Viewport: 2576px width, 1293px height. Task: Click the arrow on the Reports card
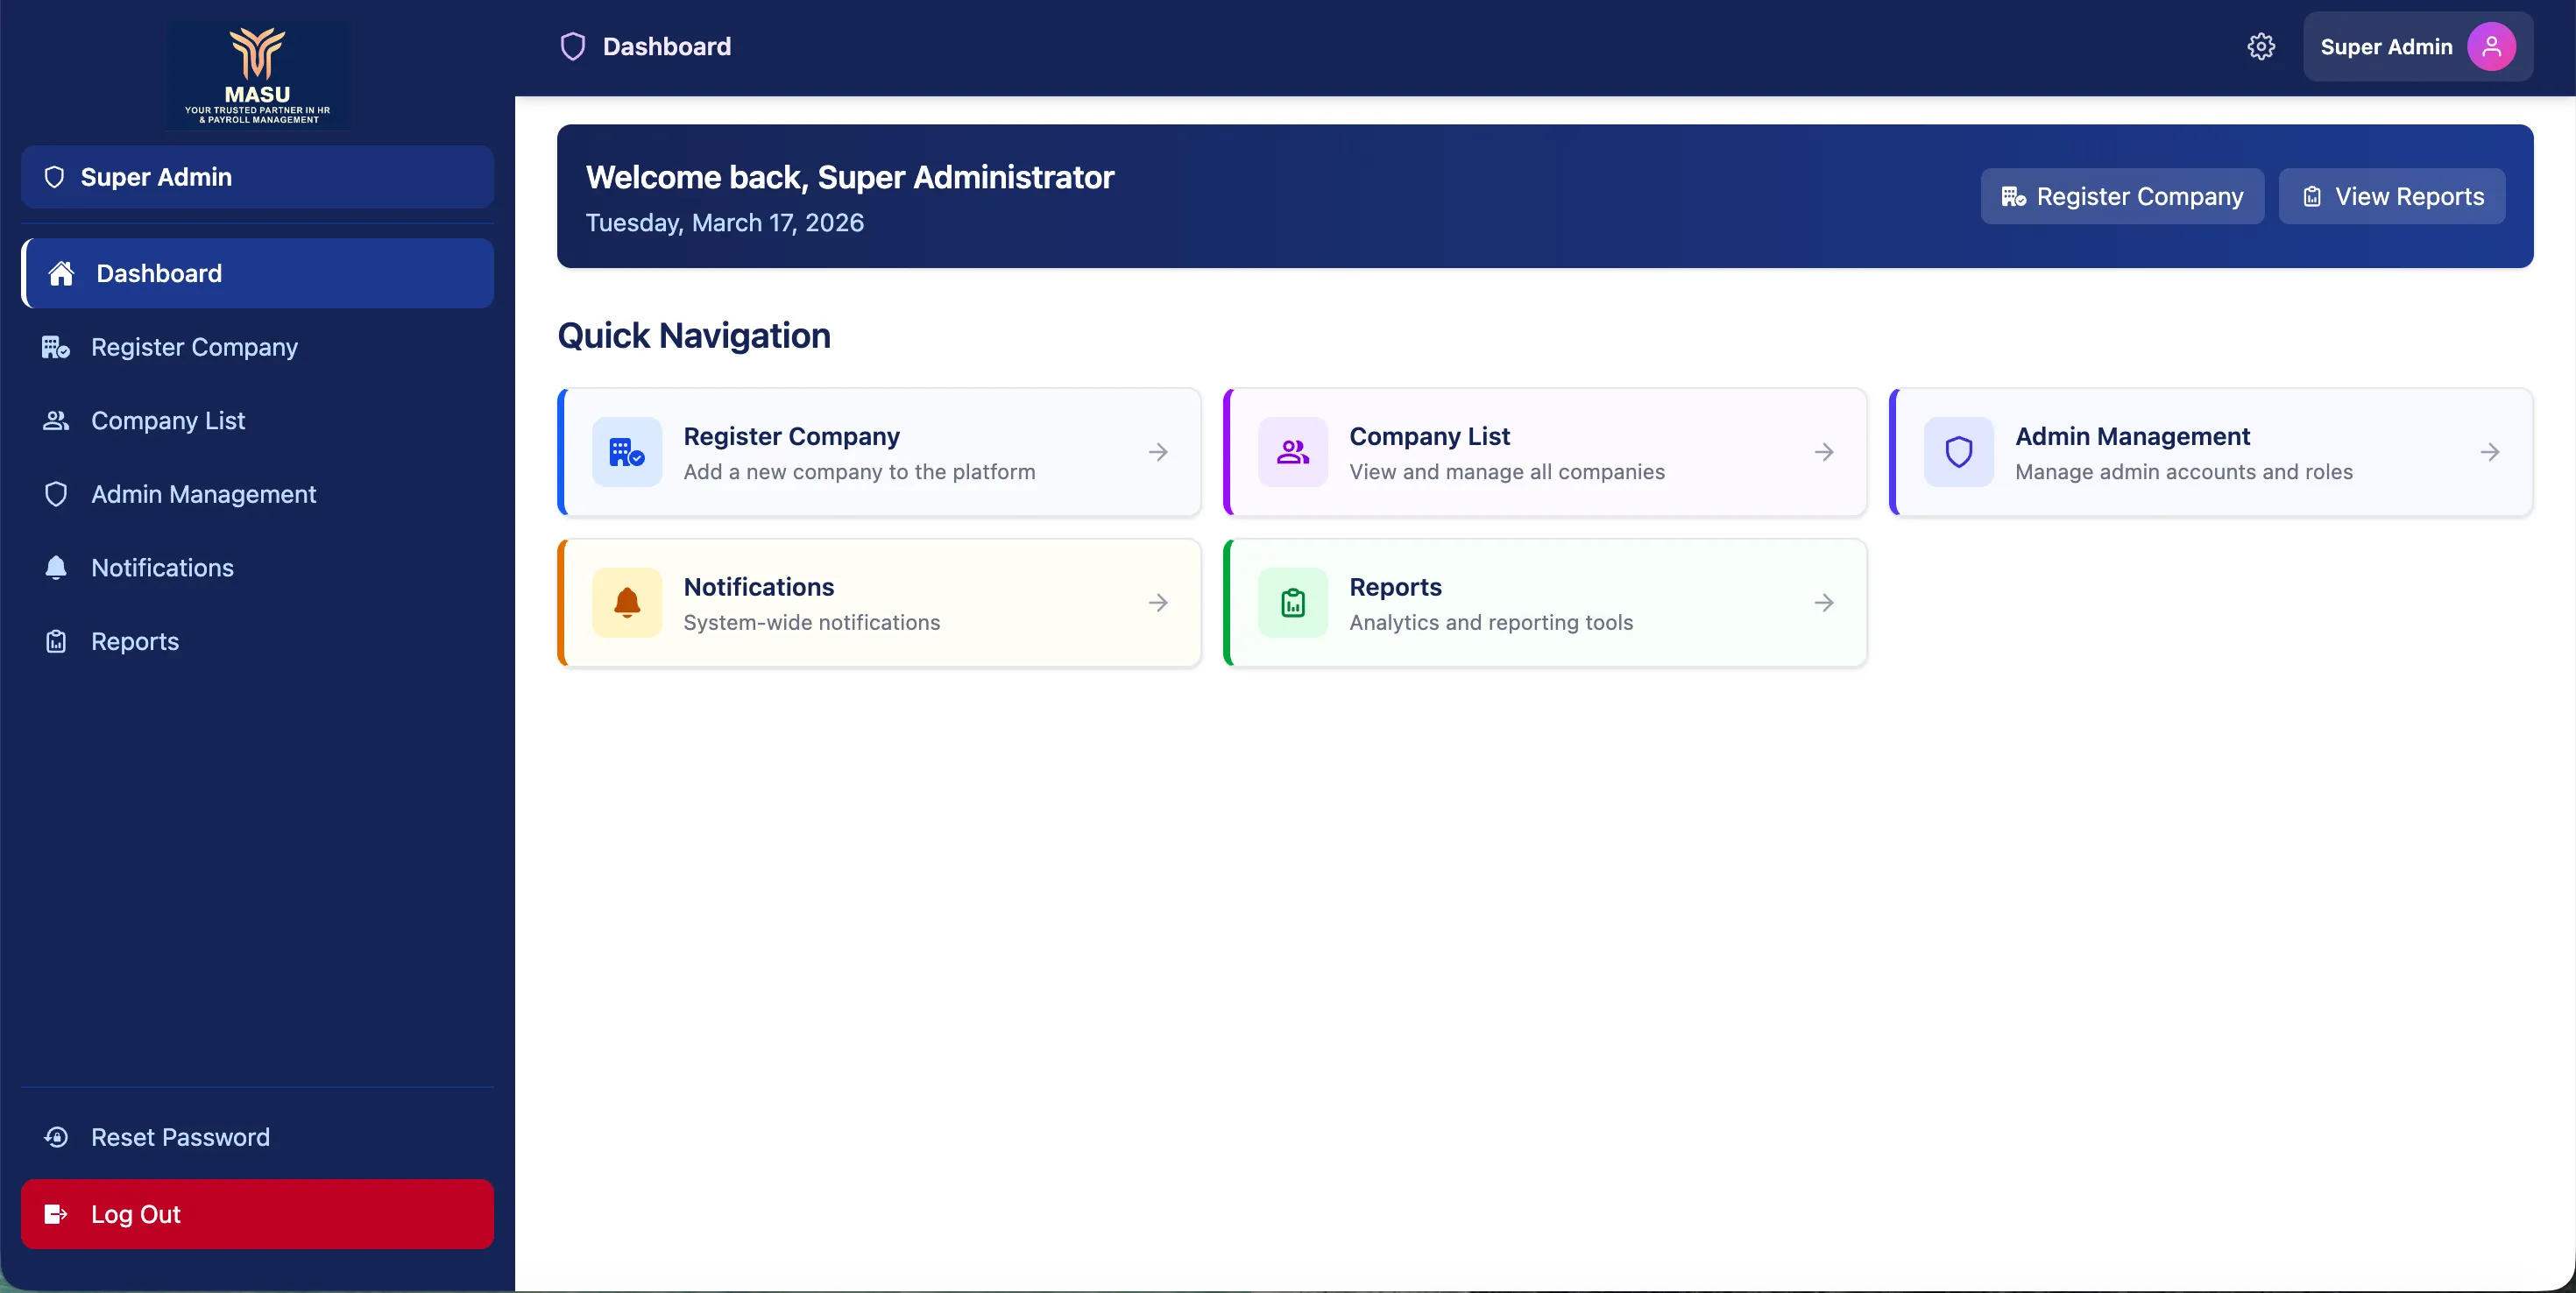click(1824, 603)
